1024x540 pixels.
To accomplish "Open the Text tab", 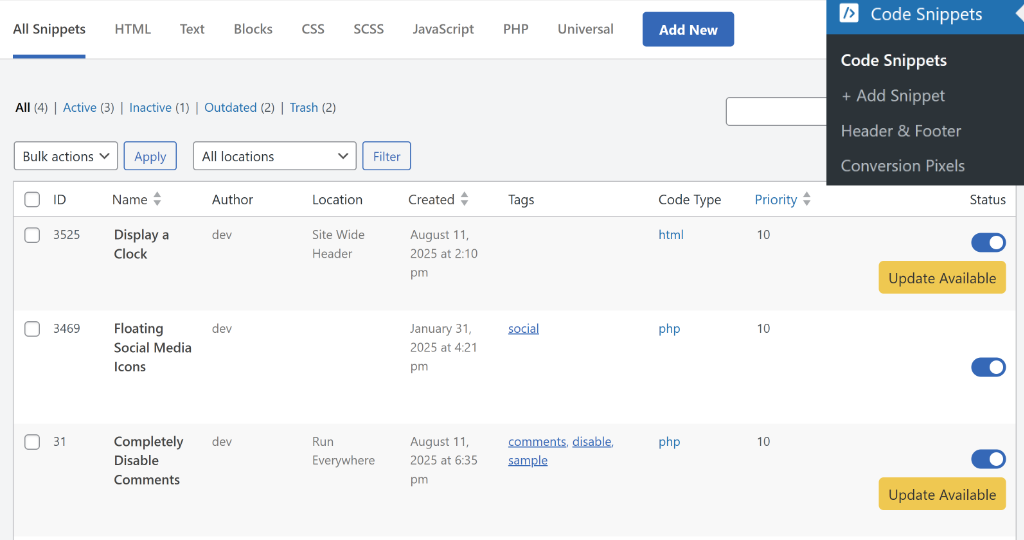I will 192,29.
